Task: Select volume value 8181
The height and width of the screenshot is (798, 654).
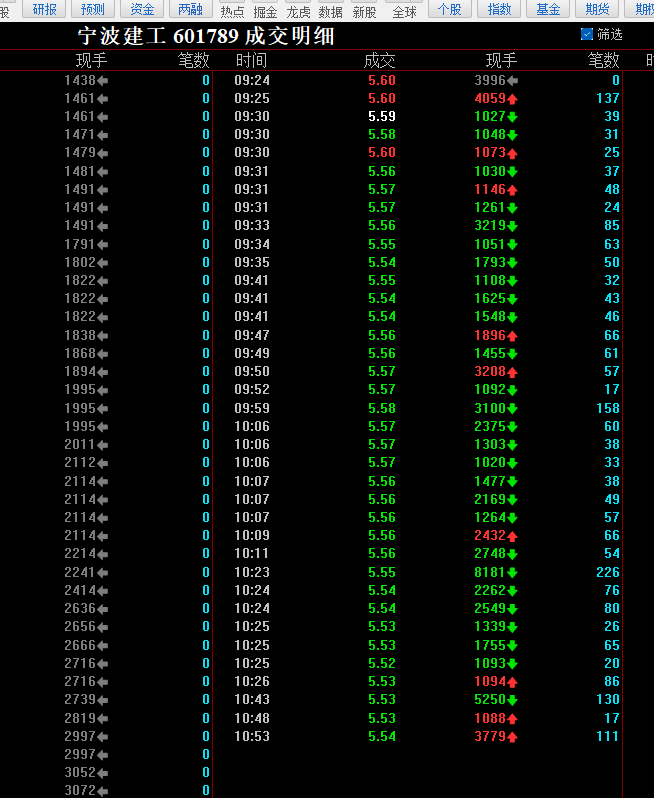Action: tap(490, 572)
